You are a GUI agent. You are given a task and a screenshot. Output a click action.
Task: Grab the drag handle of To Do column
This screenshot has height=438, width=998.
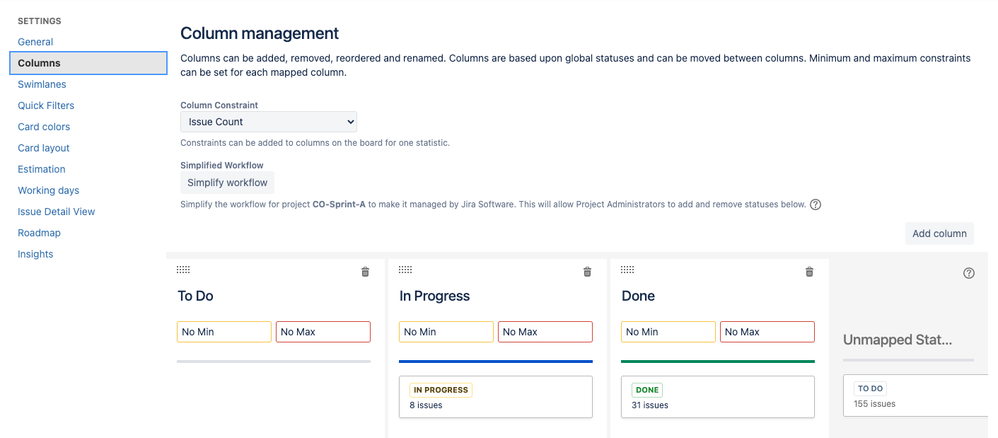coord(183,270)
